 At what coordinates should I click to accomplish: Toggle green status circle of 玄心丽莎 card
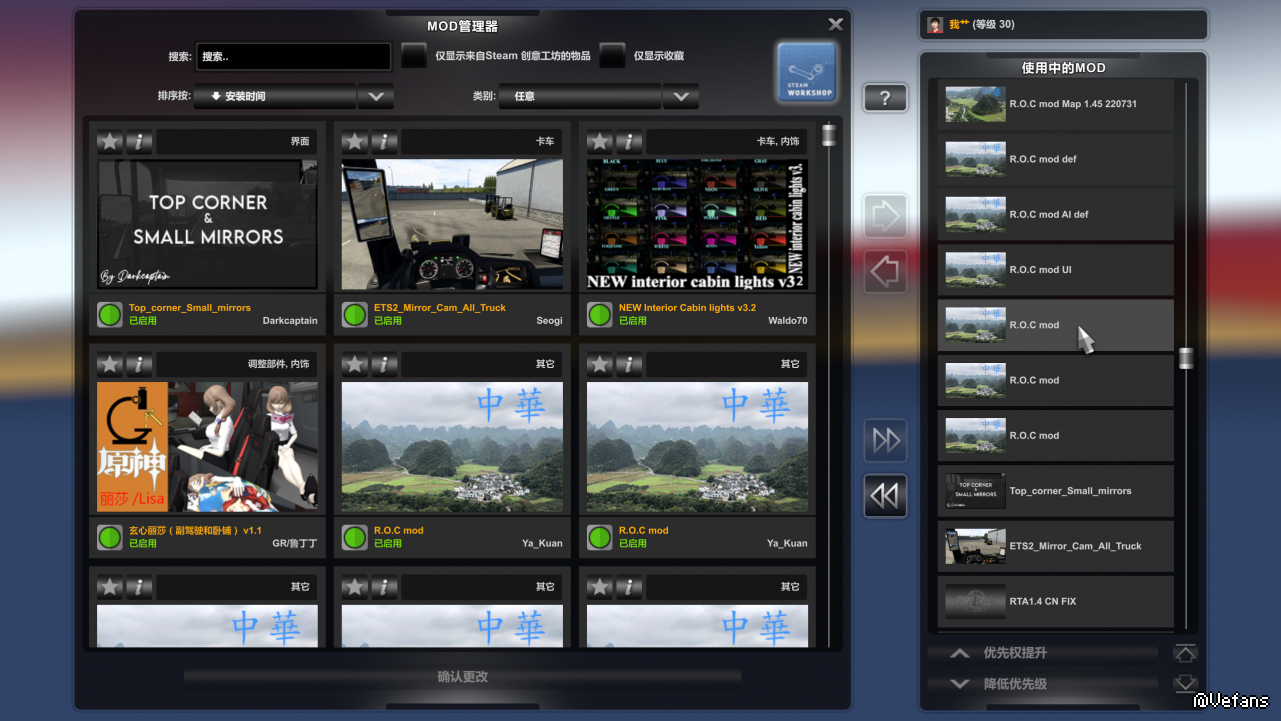110,537
